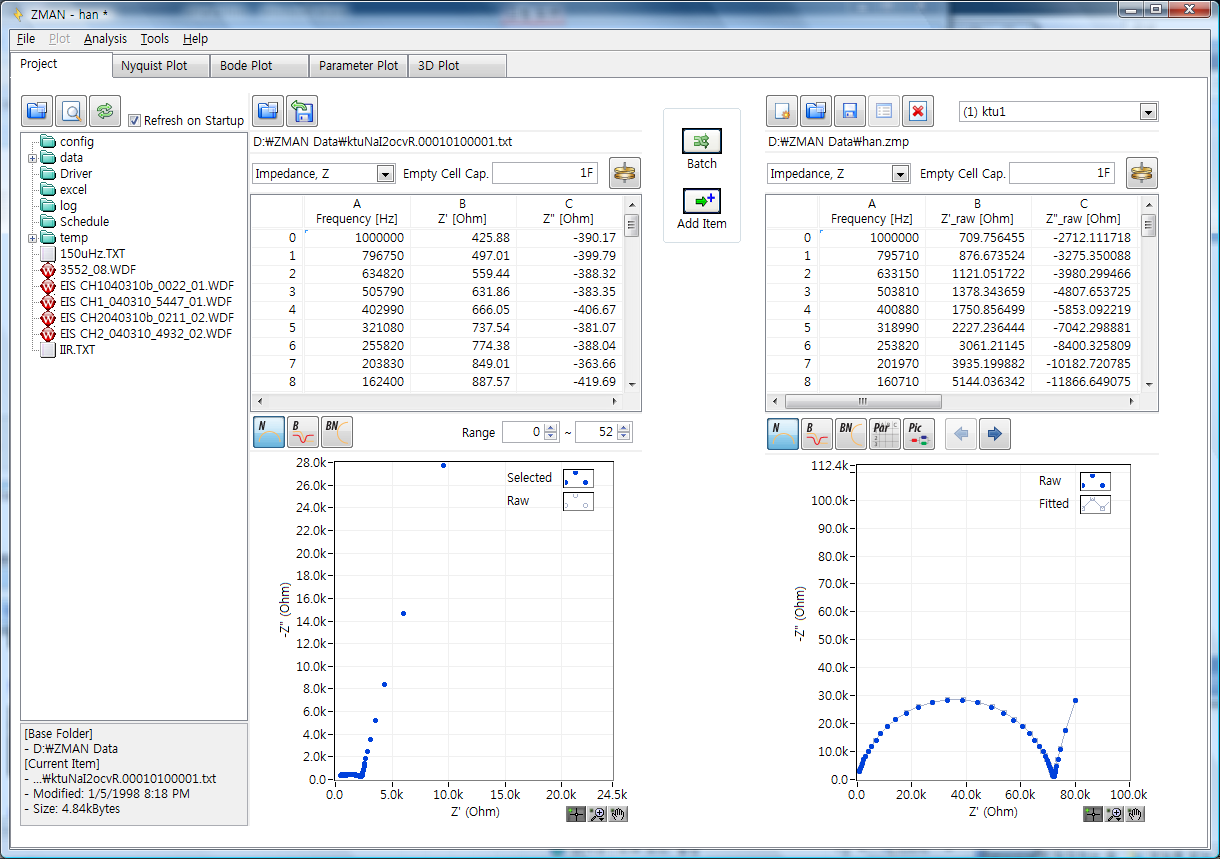Viewport: 1220px width, 859px height.
Task: Switch right panel to Par parameter view
Action: (x=884, y=433)
